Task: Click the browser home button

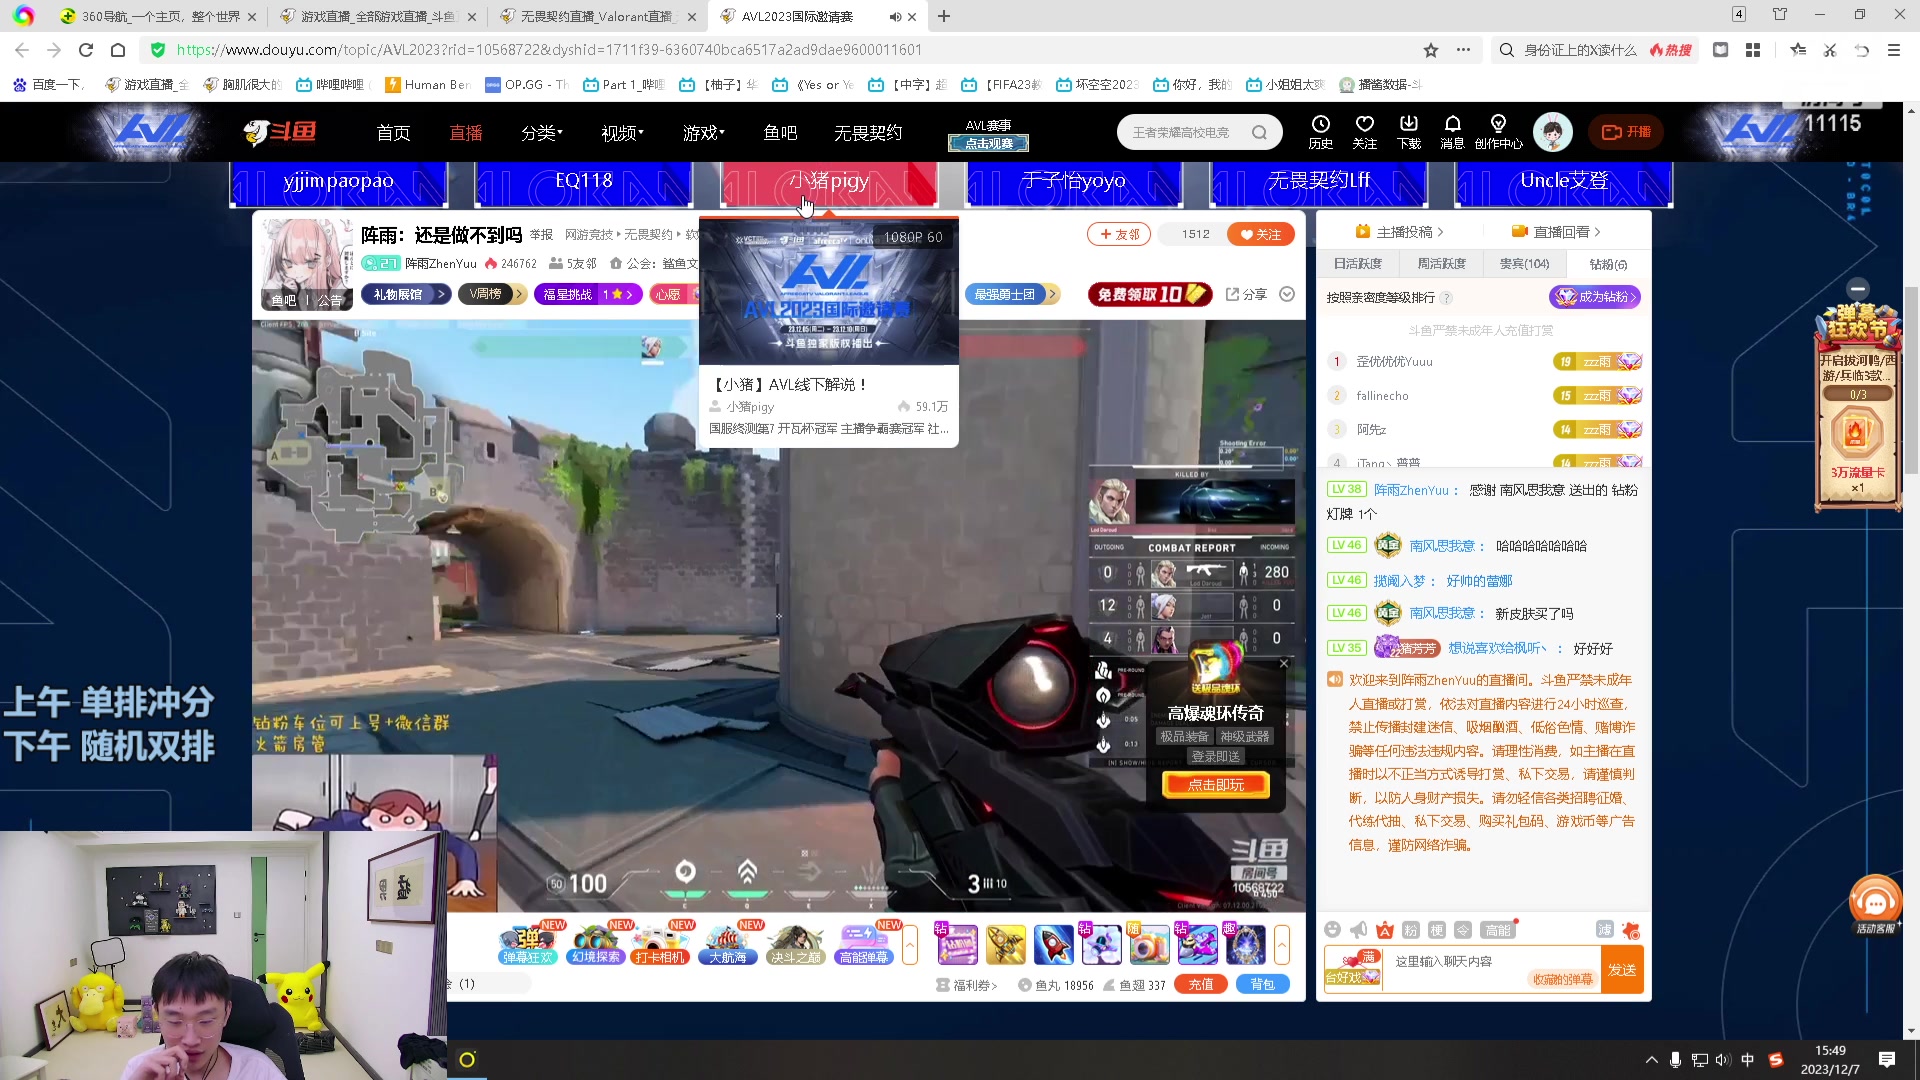Action: coord(118,50)
